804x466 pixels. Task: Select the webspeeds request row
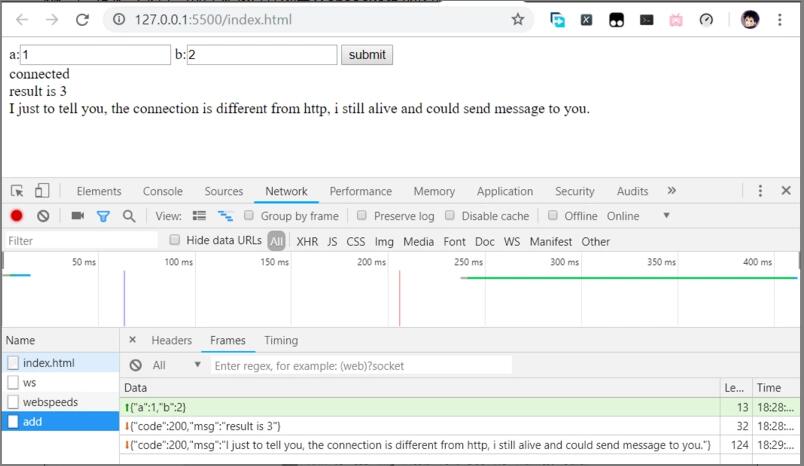[x=61, y=402]
